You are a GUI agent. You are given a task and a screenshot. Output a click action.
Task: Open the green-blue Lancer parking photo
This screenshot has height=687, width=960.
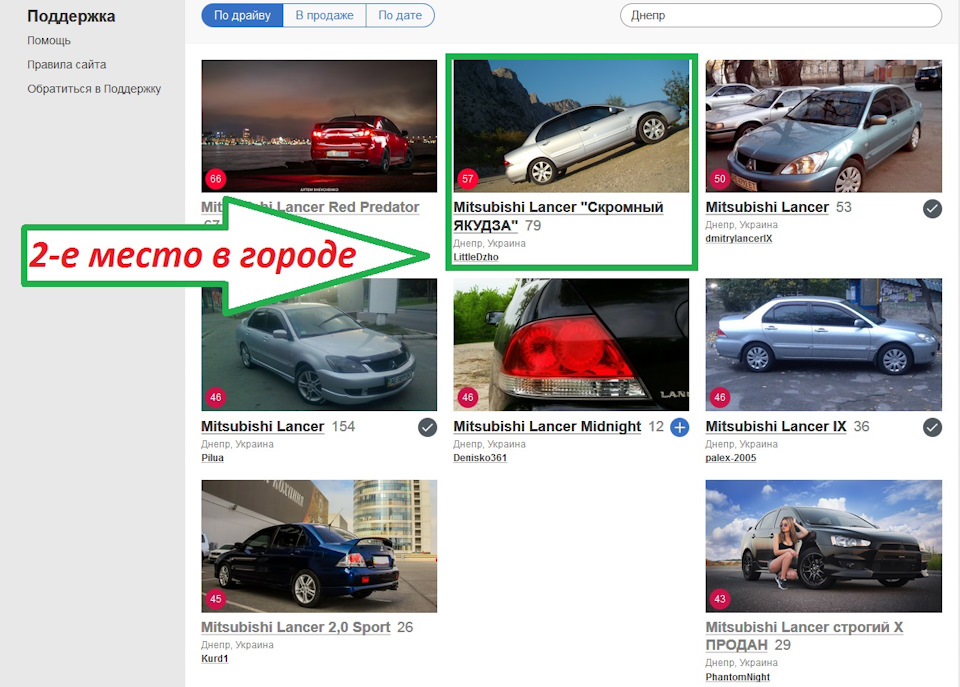pyautogui.click(x=823, y=126)
